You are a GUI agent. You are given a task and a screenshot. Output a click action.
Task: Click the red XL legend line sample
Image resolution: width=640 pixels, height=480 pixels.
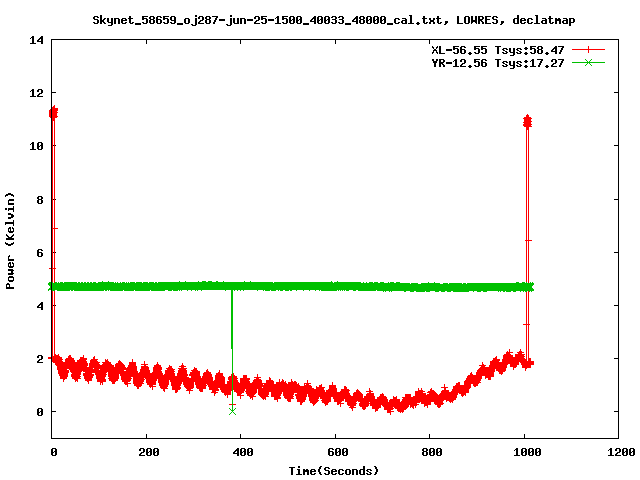pyautogui.click(x=588, y=50)
